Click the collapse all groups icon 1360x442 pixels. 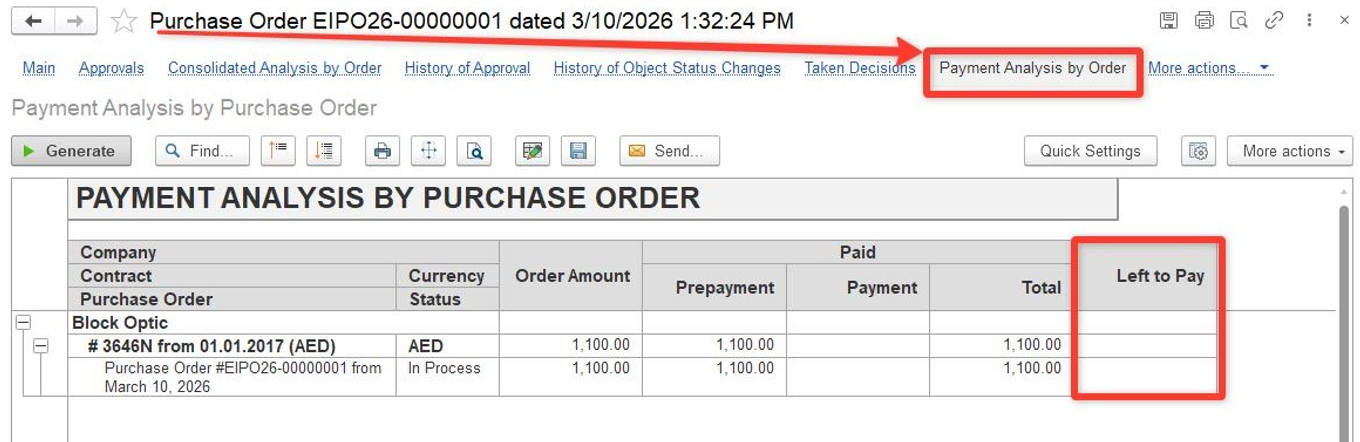click(x=278, y=151)
